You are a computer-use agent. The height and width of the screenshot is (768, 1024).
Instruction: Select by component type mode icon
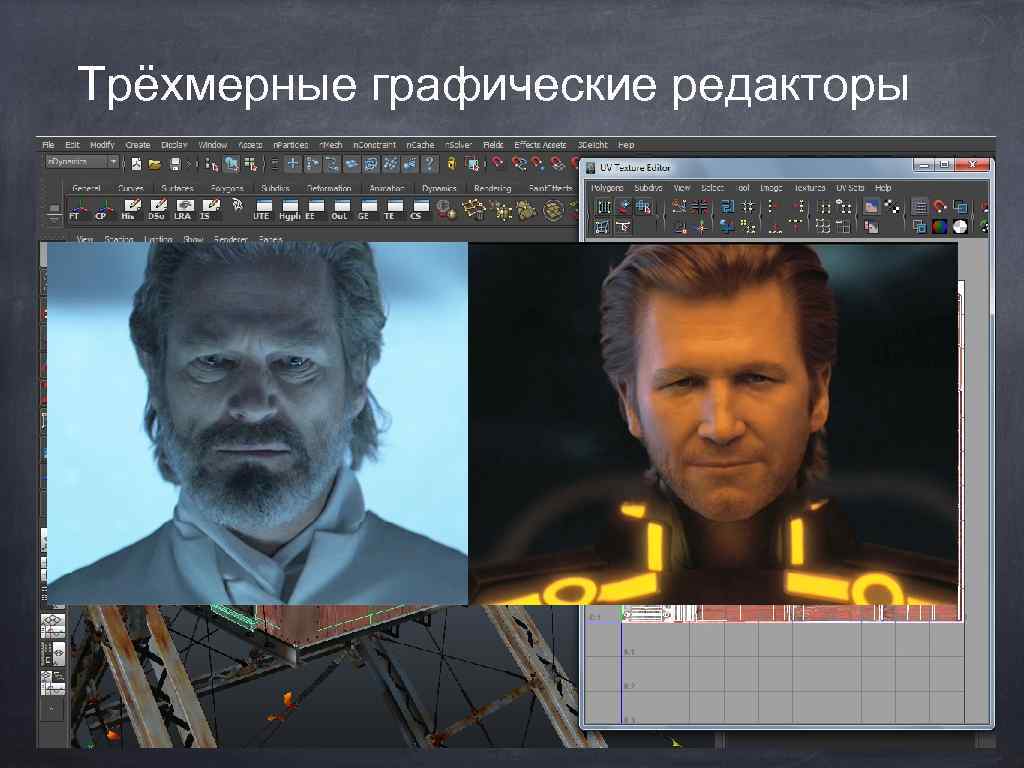pos(251,164)
